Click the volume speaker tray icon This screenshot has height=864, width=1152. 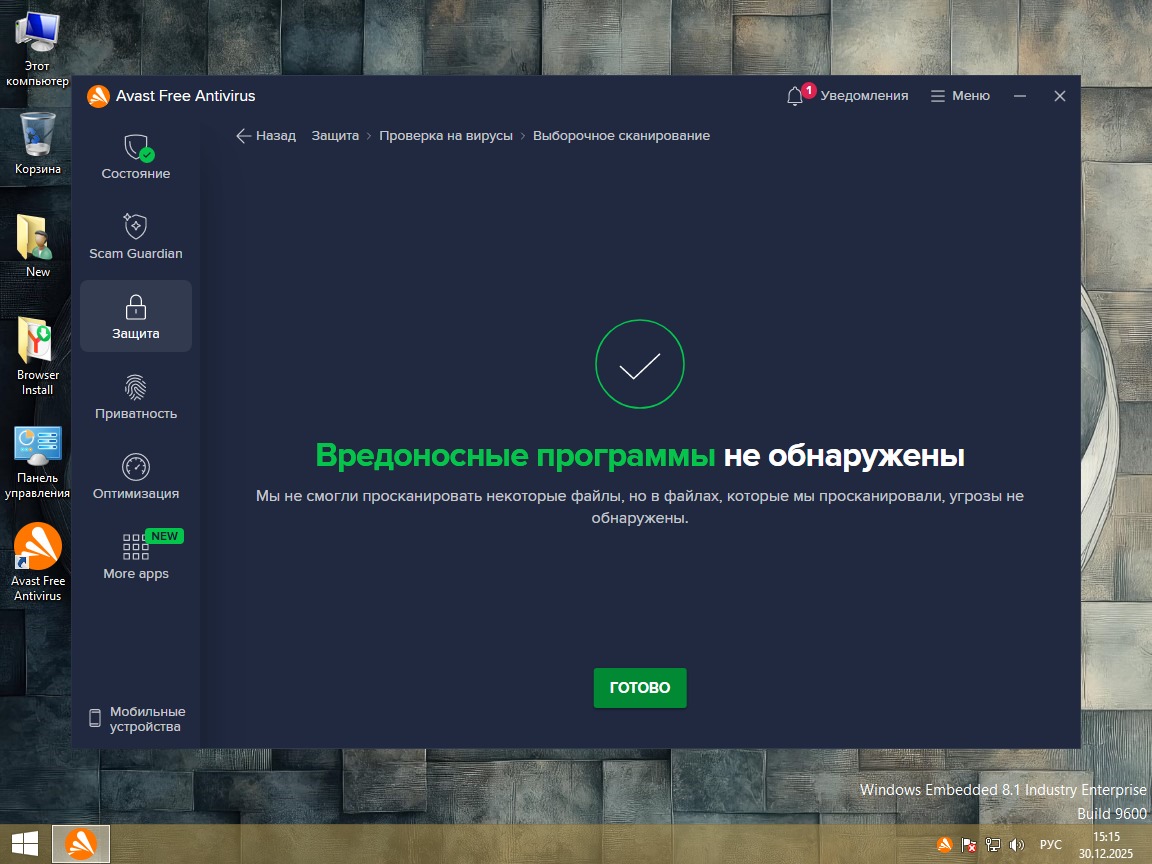[1018, 845]
